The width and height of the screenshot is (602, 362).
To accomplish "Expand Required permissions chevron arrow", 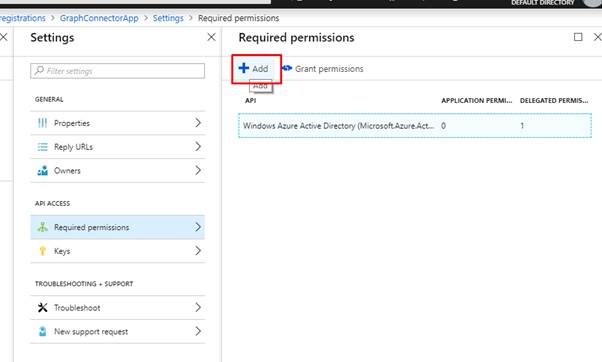I will pos(198,227).
